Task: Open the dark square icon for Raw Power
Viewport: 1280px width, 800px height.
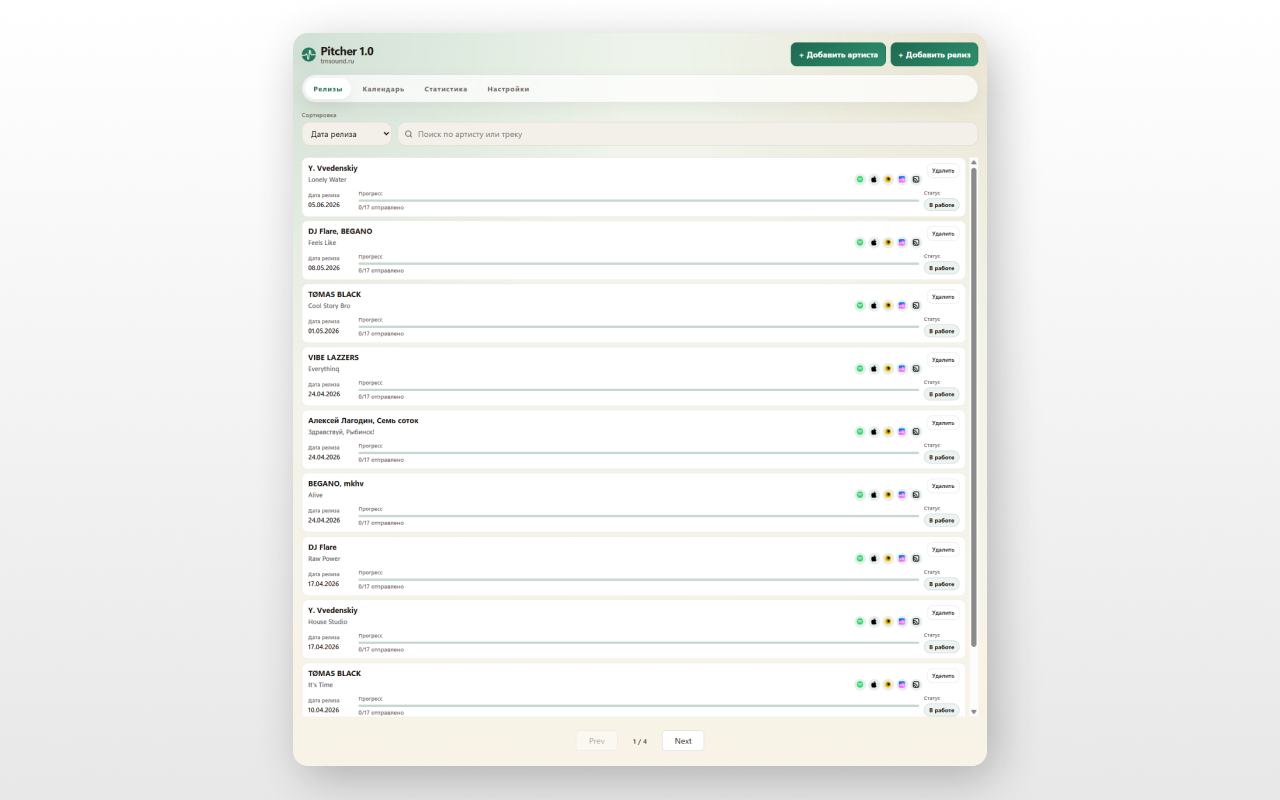Action: pyautogui.click(x=915, y=558)
